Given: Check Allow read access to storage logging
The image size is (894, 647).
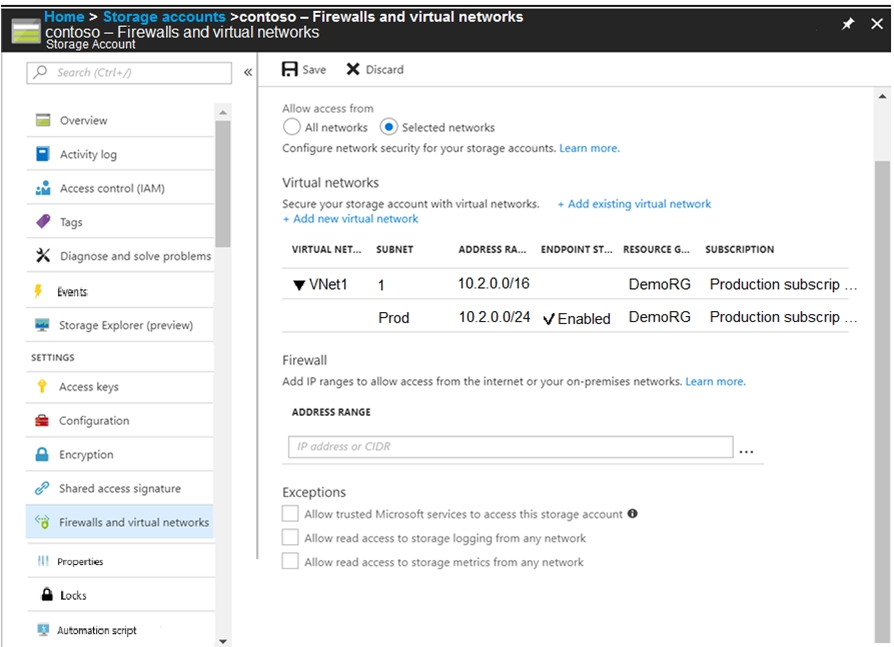Looking at the screenshot, I should [290, 538].
